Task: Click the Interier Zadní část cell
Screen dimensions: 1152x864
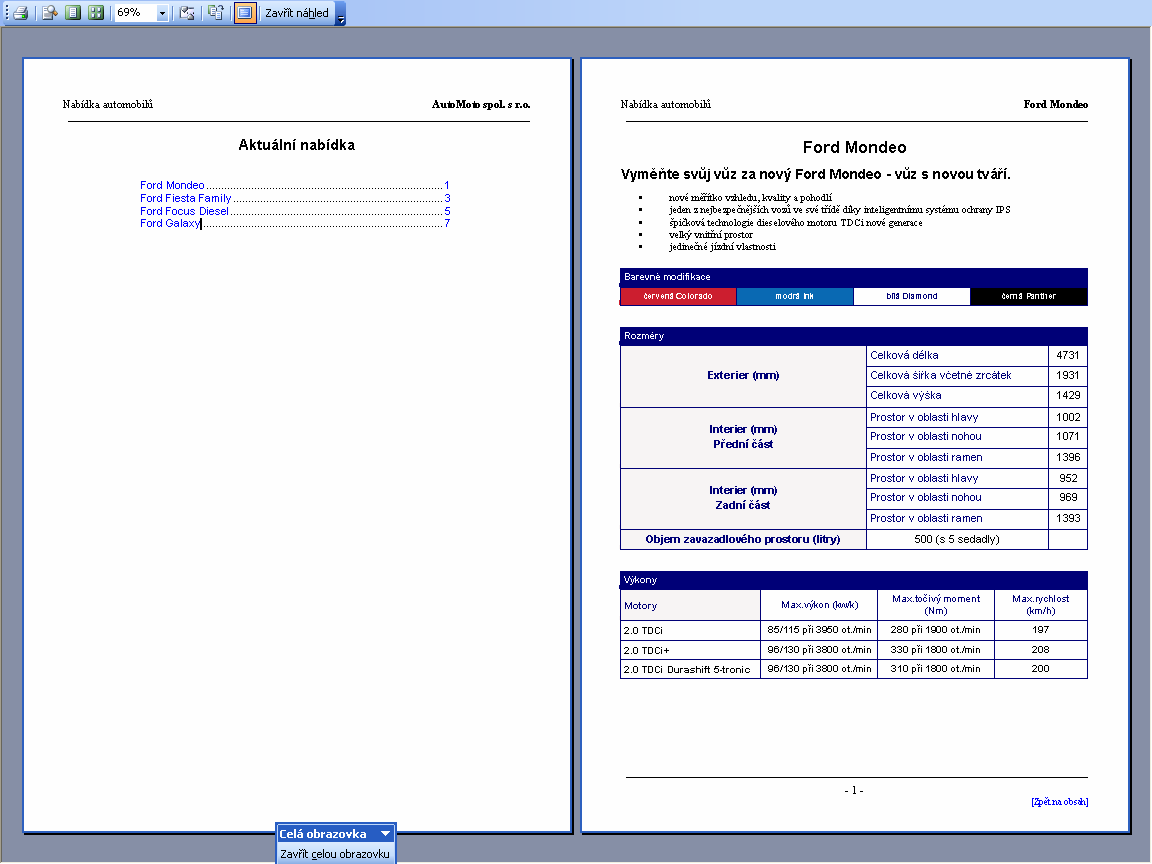Action: (x=744, y=497)
